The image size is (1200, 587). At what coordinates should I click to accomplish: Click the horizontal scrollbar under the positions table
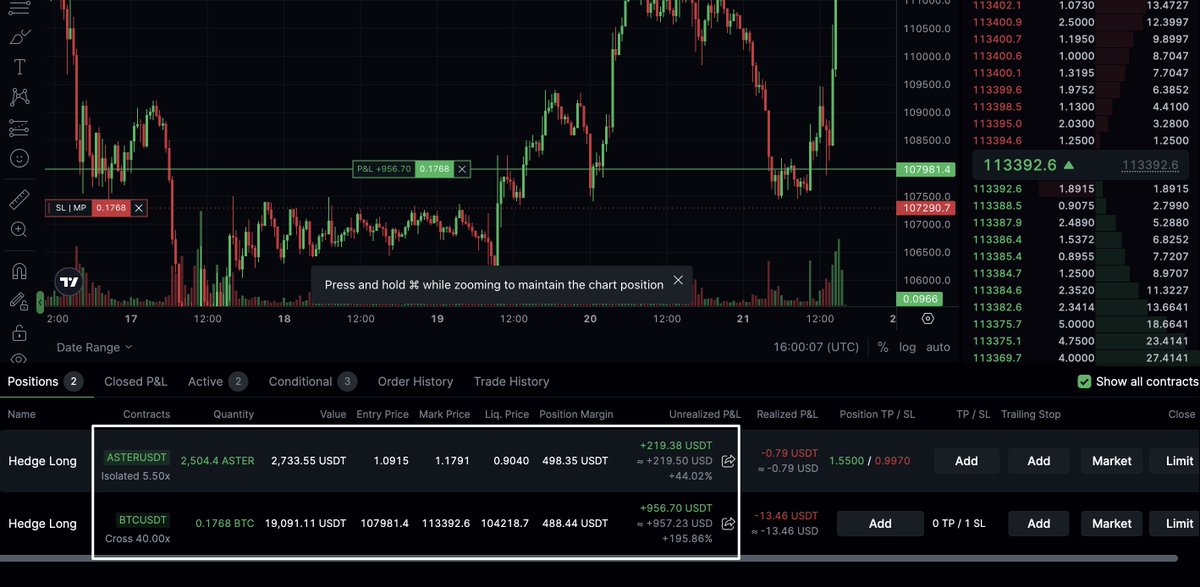(587, 557)
